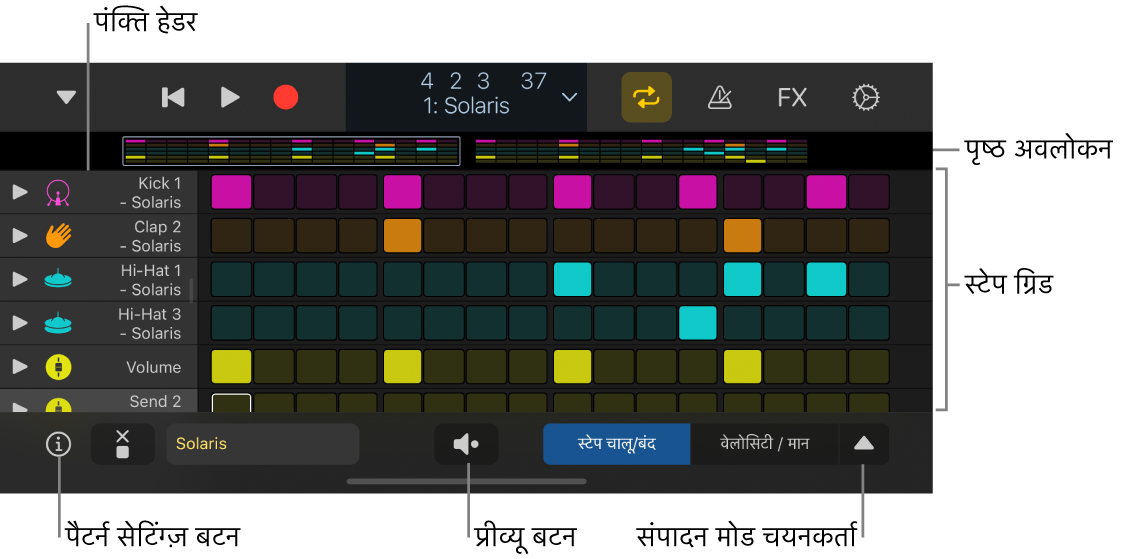Screen dimensions: 1123x559
Task: Turn off the thirteenth Clap 2 step
Action: click(743, 235)
